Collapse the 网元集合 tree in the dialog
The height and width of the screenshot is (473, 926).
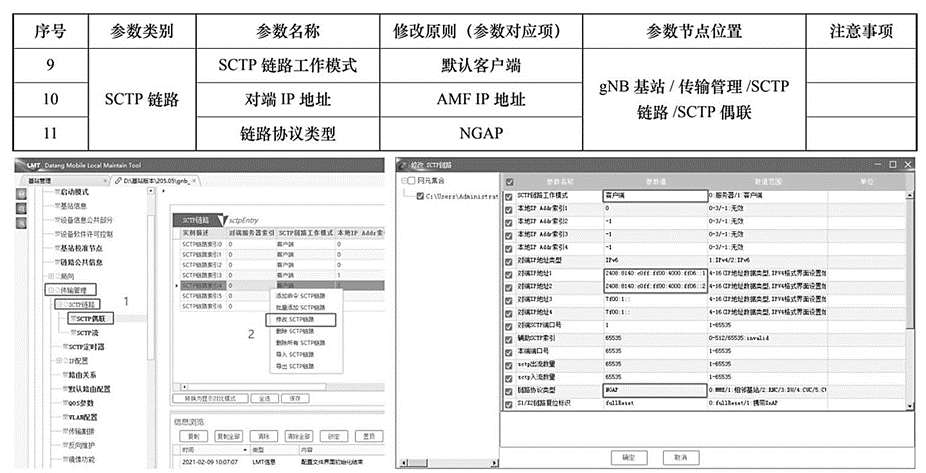[x=405, y=181]
